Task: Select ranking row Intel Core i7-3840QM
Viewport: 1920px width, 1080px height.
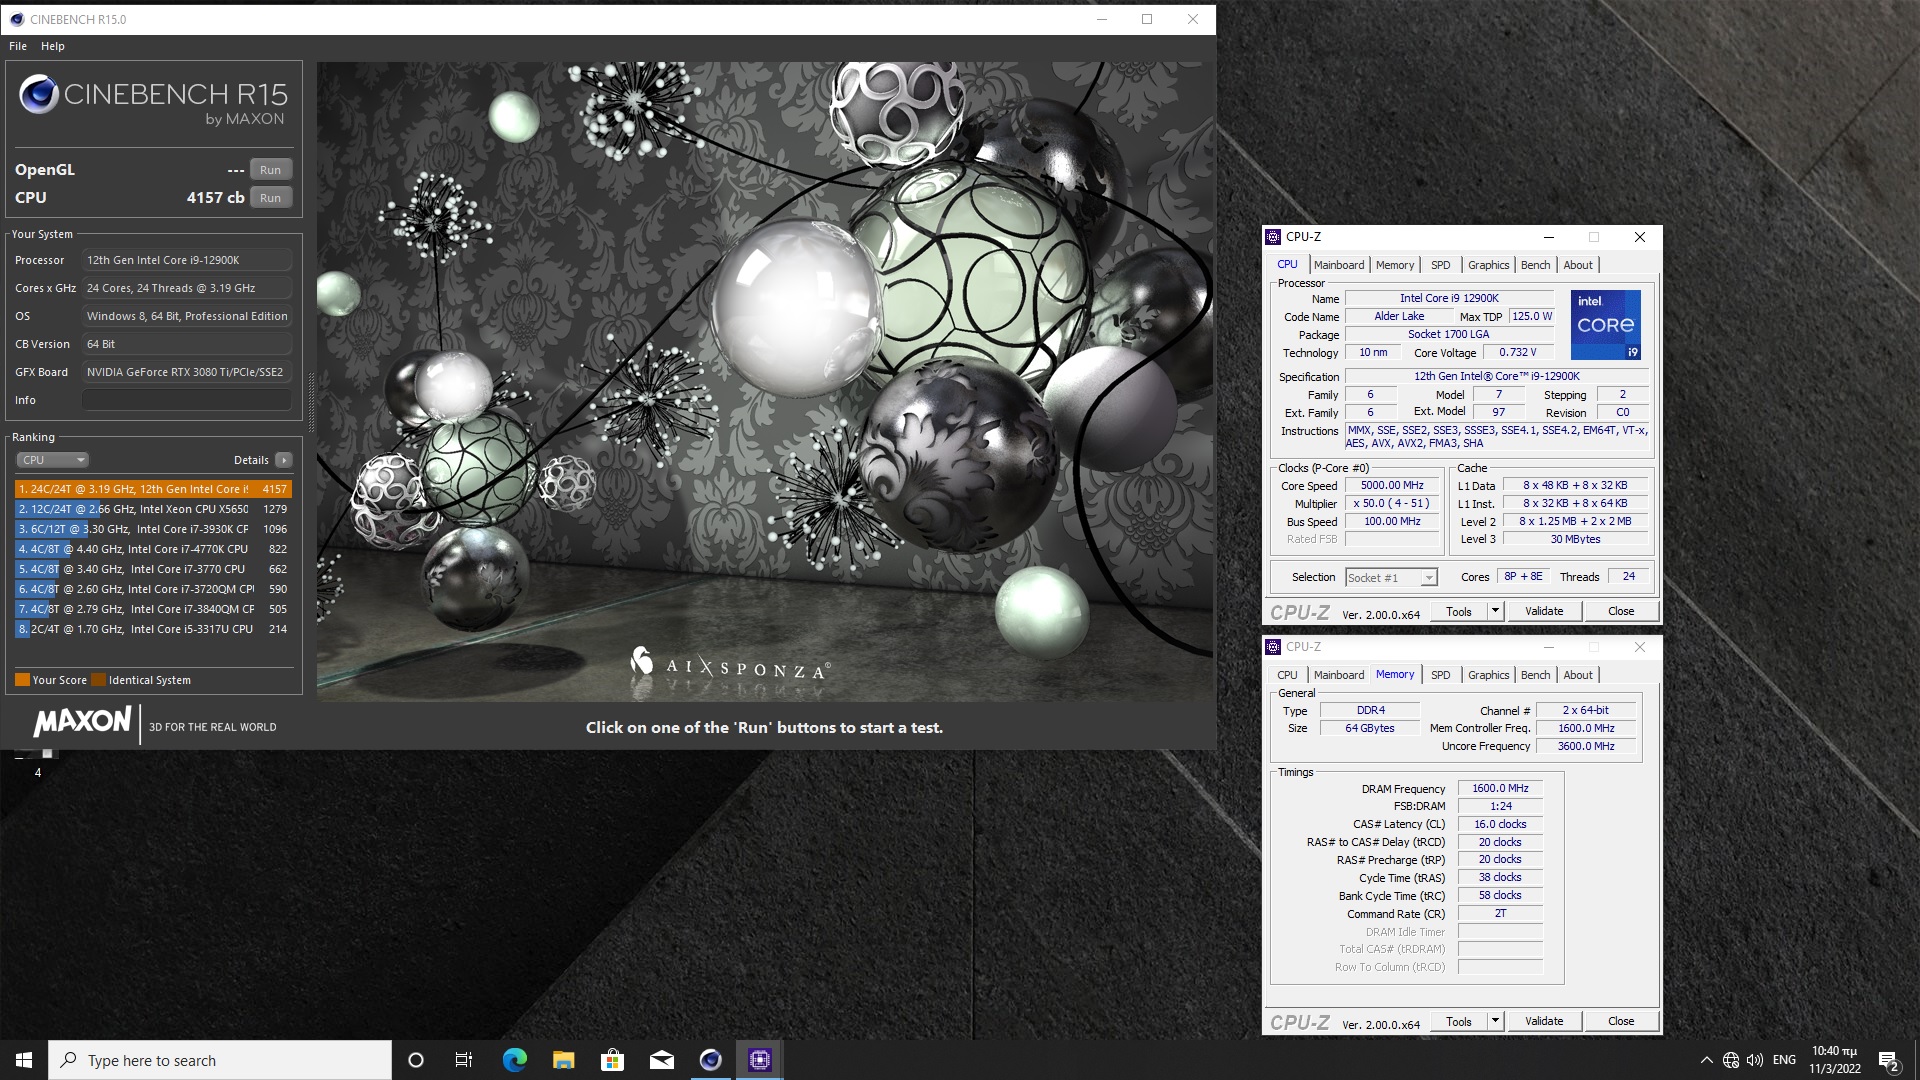Action: 153,609
